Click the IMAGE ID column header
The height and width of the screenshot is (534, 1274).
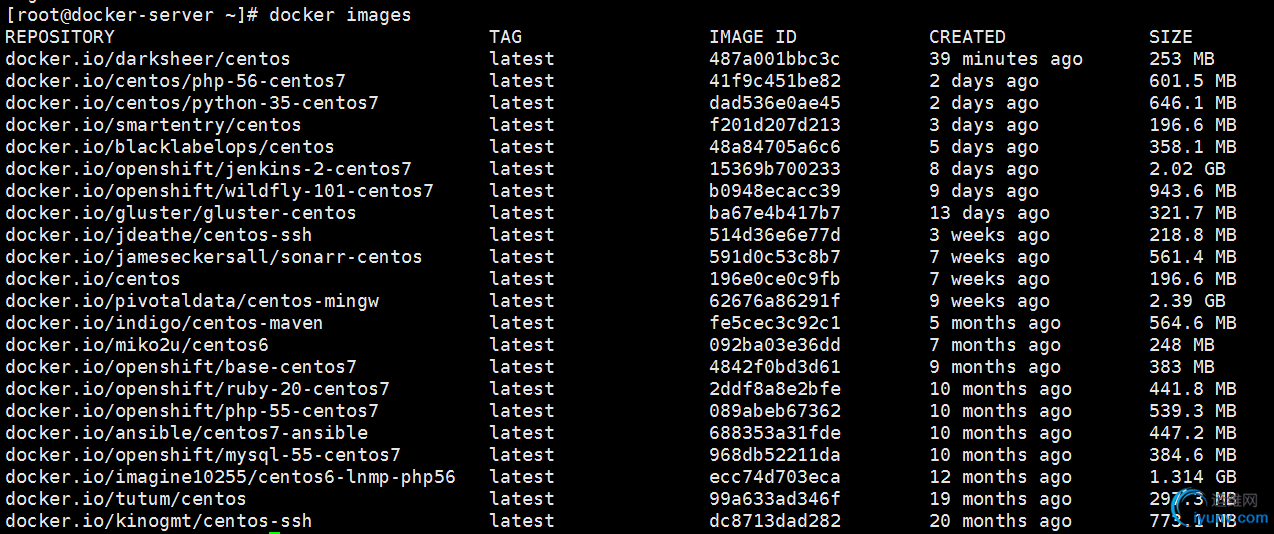[753, 37]
